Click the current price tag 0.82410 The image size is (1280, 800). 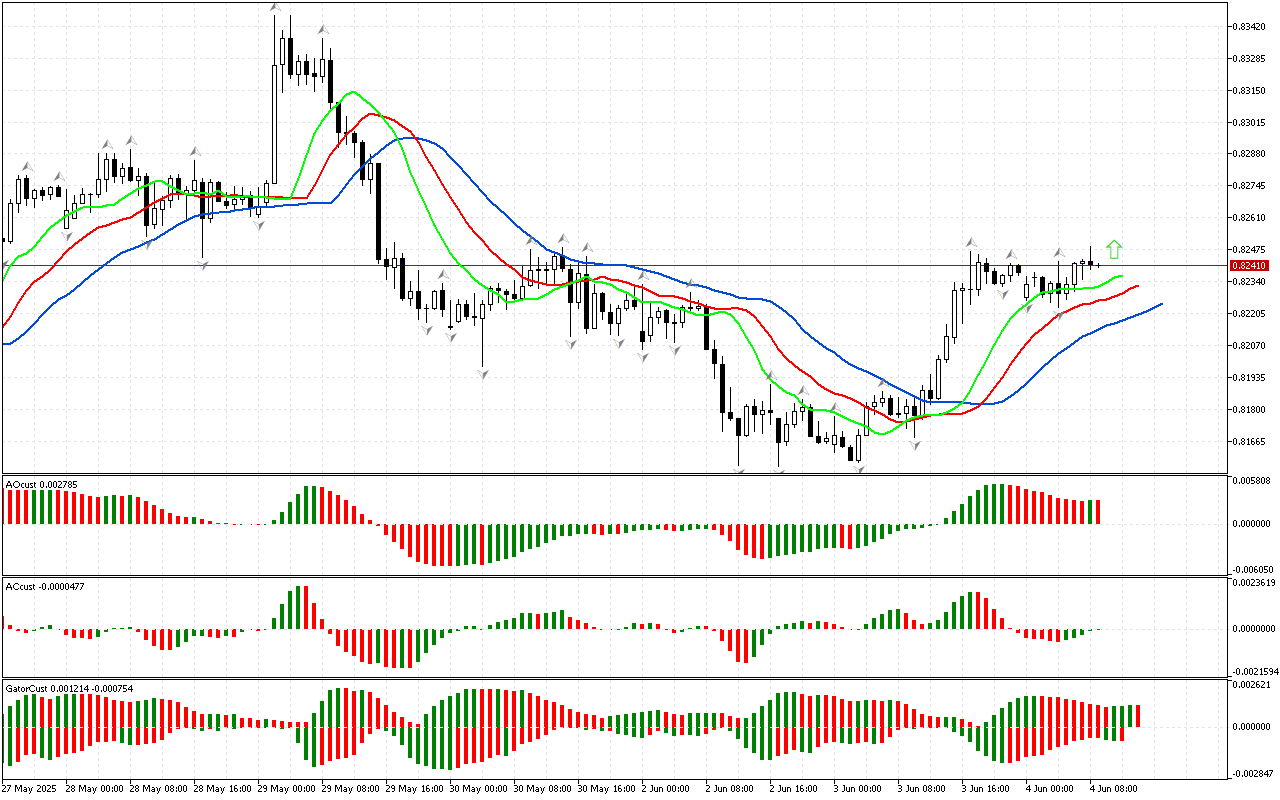coord(1251,266)
